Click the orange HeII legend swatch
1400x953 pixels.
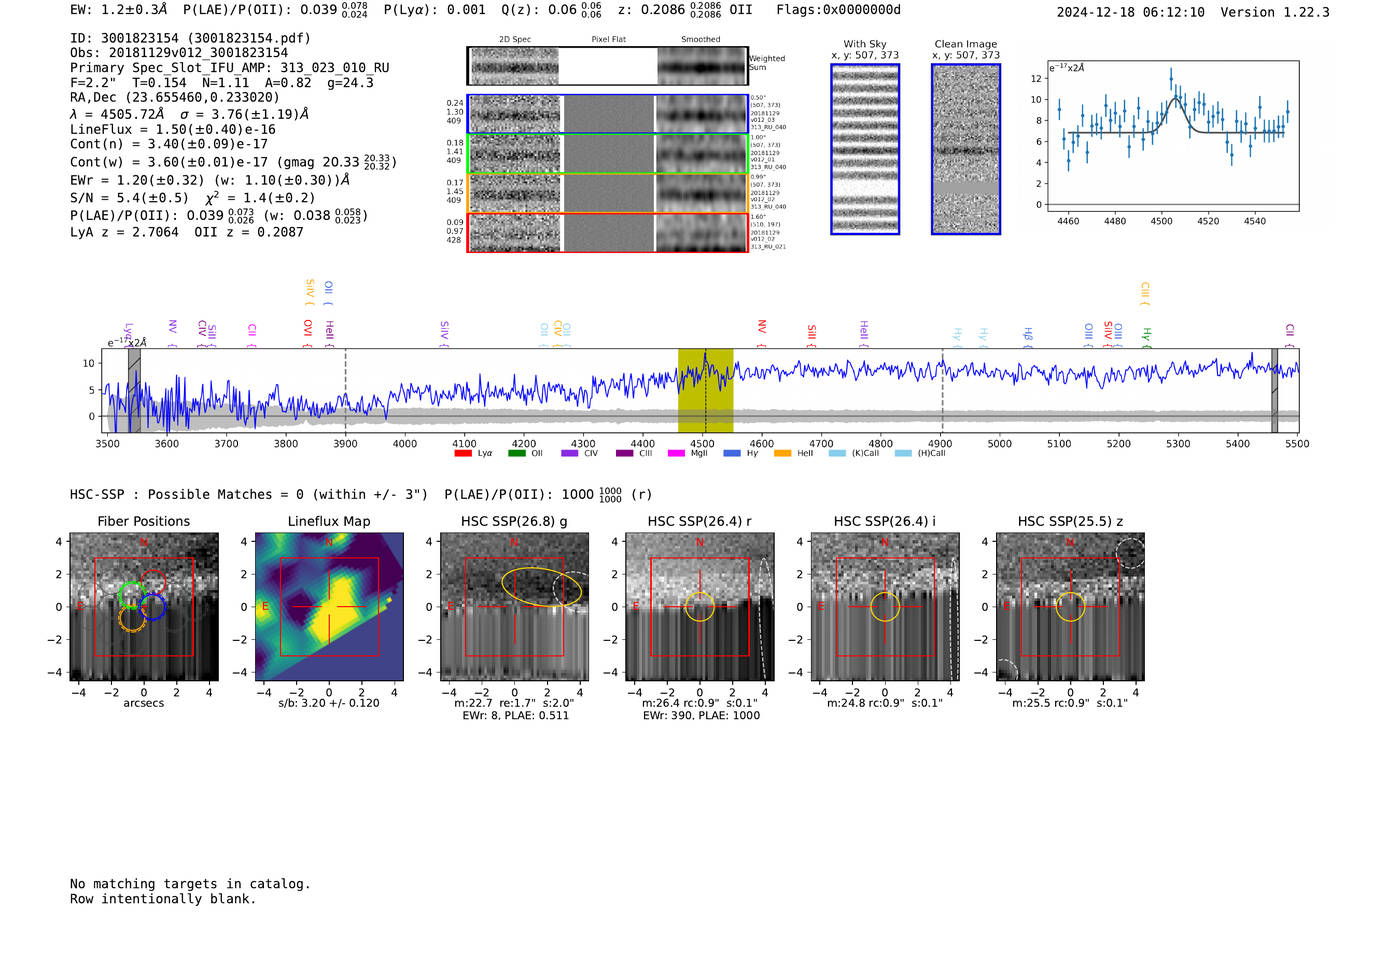point(783,453)
